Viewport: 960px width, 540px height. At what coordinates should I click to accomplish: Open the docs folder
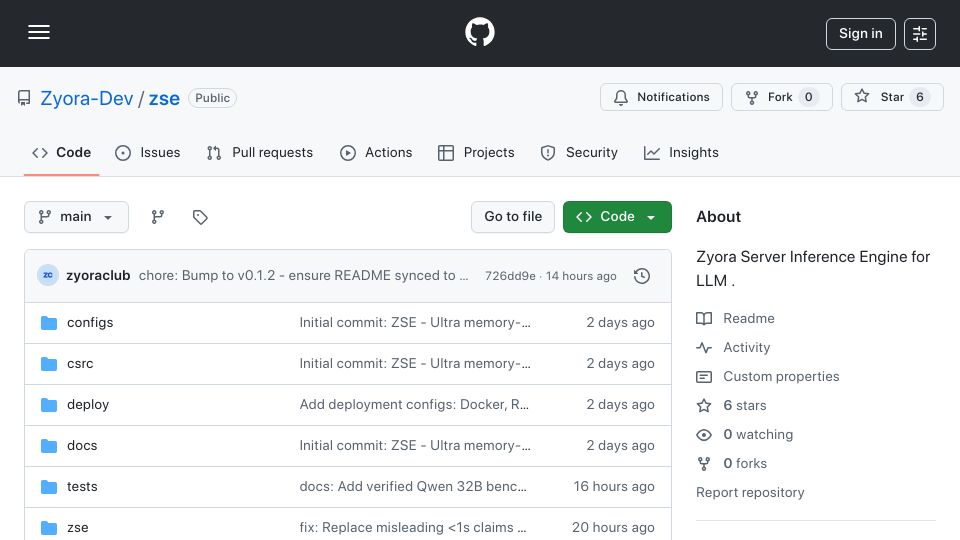pyautogui.click(x=82, y=446)
